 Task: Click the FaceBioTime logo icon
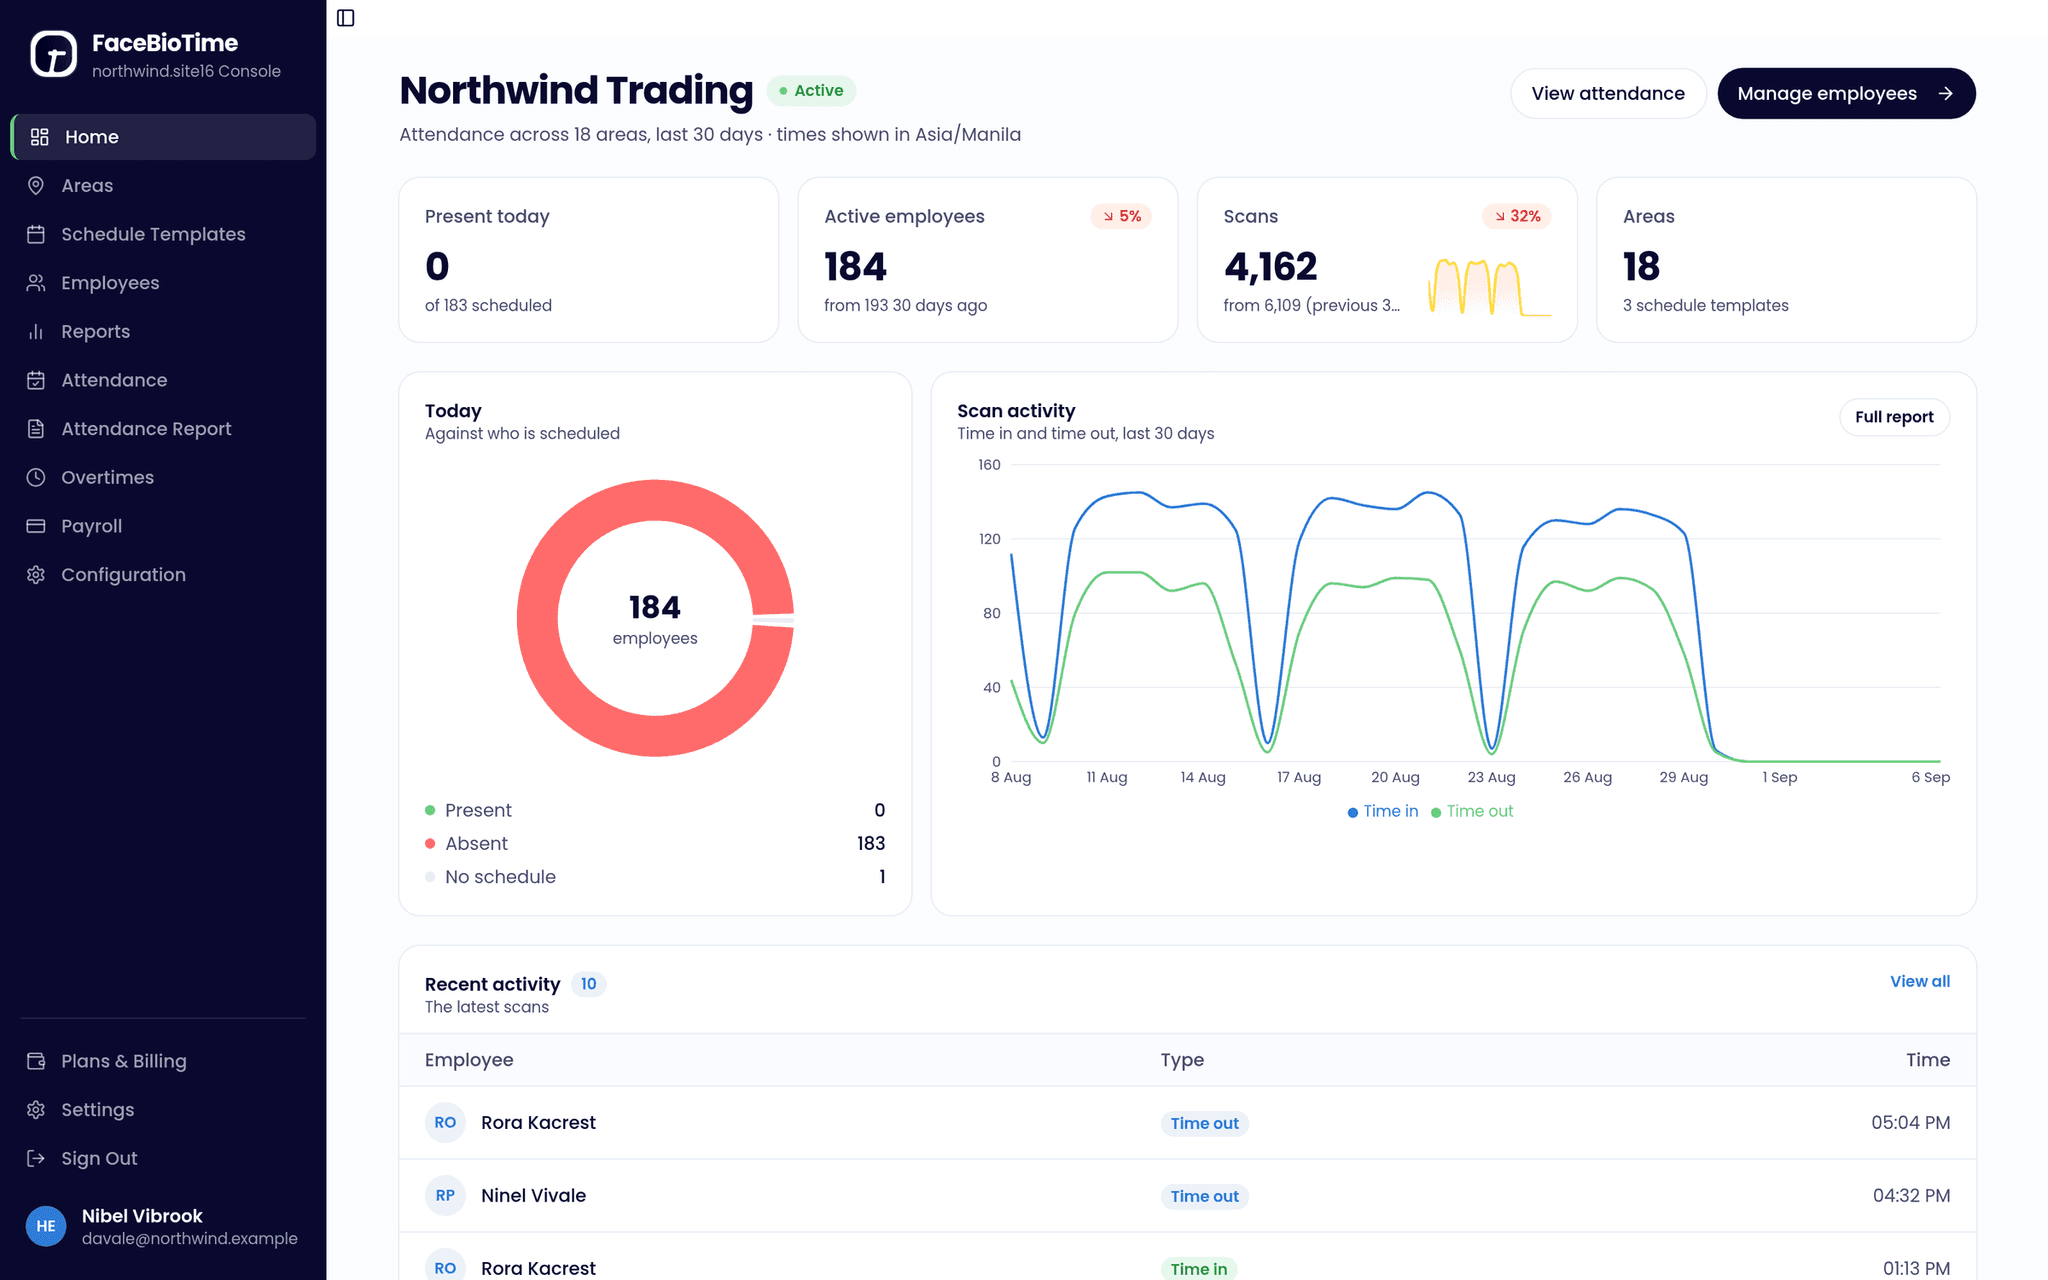pyautogui.click(x=53, y=54)
